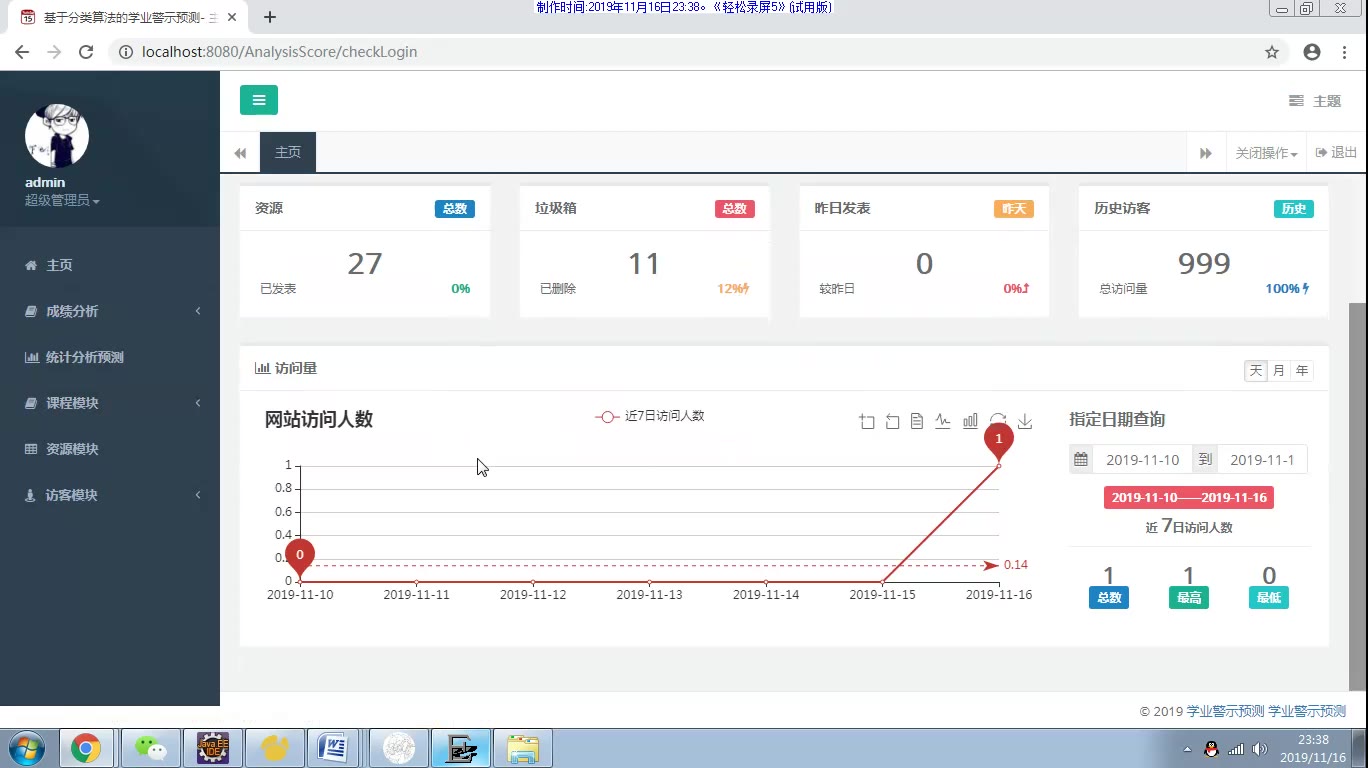Save chart as image download icon

point(1025,422)
